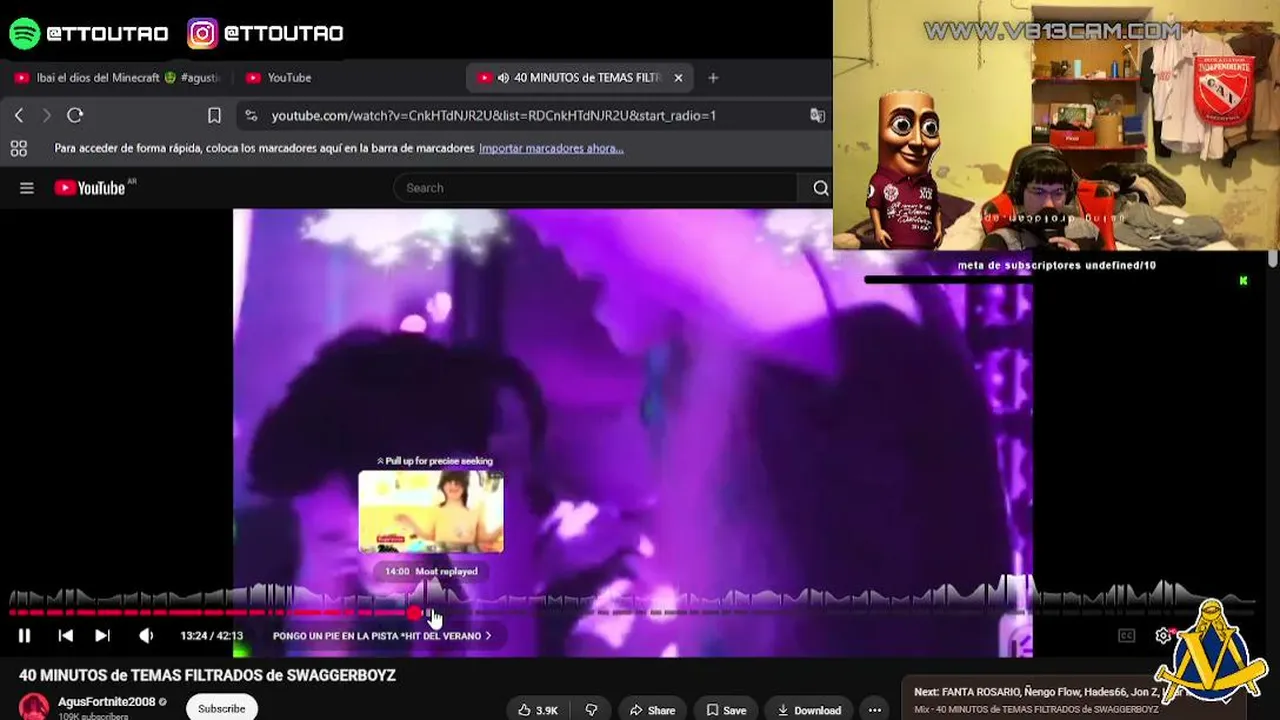Pause the YouTube video
This screenshot has height=720, width=1280.
[24, 635]
